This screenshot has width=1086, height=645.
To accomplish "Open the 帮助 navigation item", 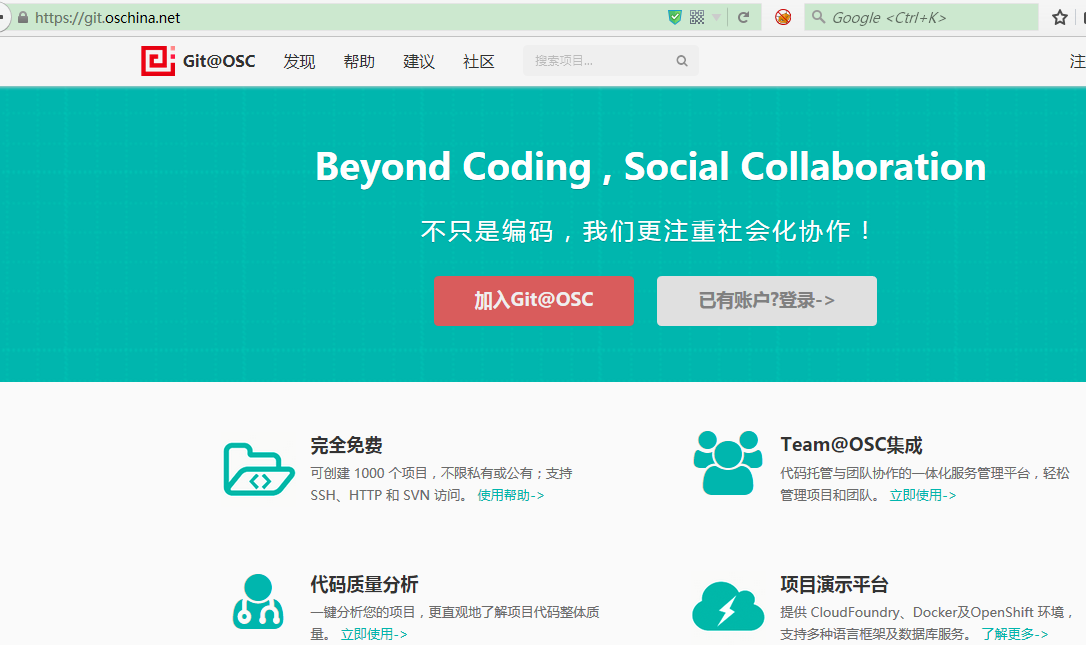I will [x=359, y=62].
